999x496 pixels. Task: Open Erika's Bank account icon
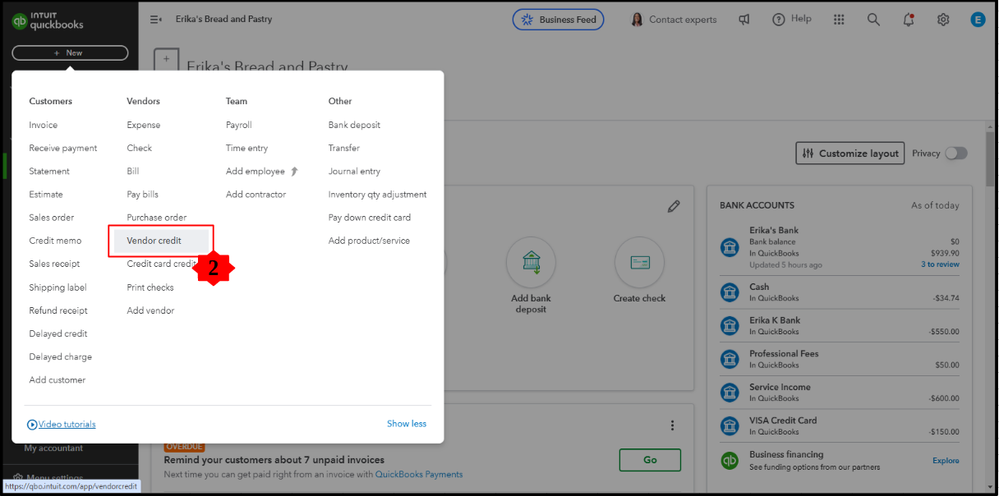point(729,248)
